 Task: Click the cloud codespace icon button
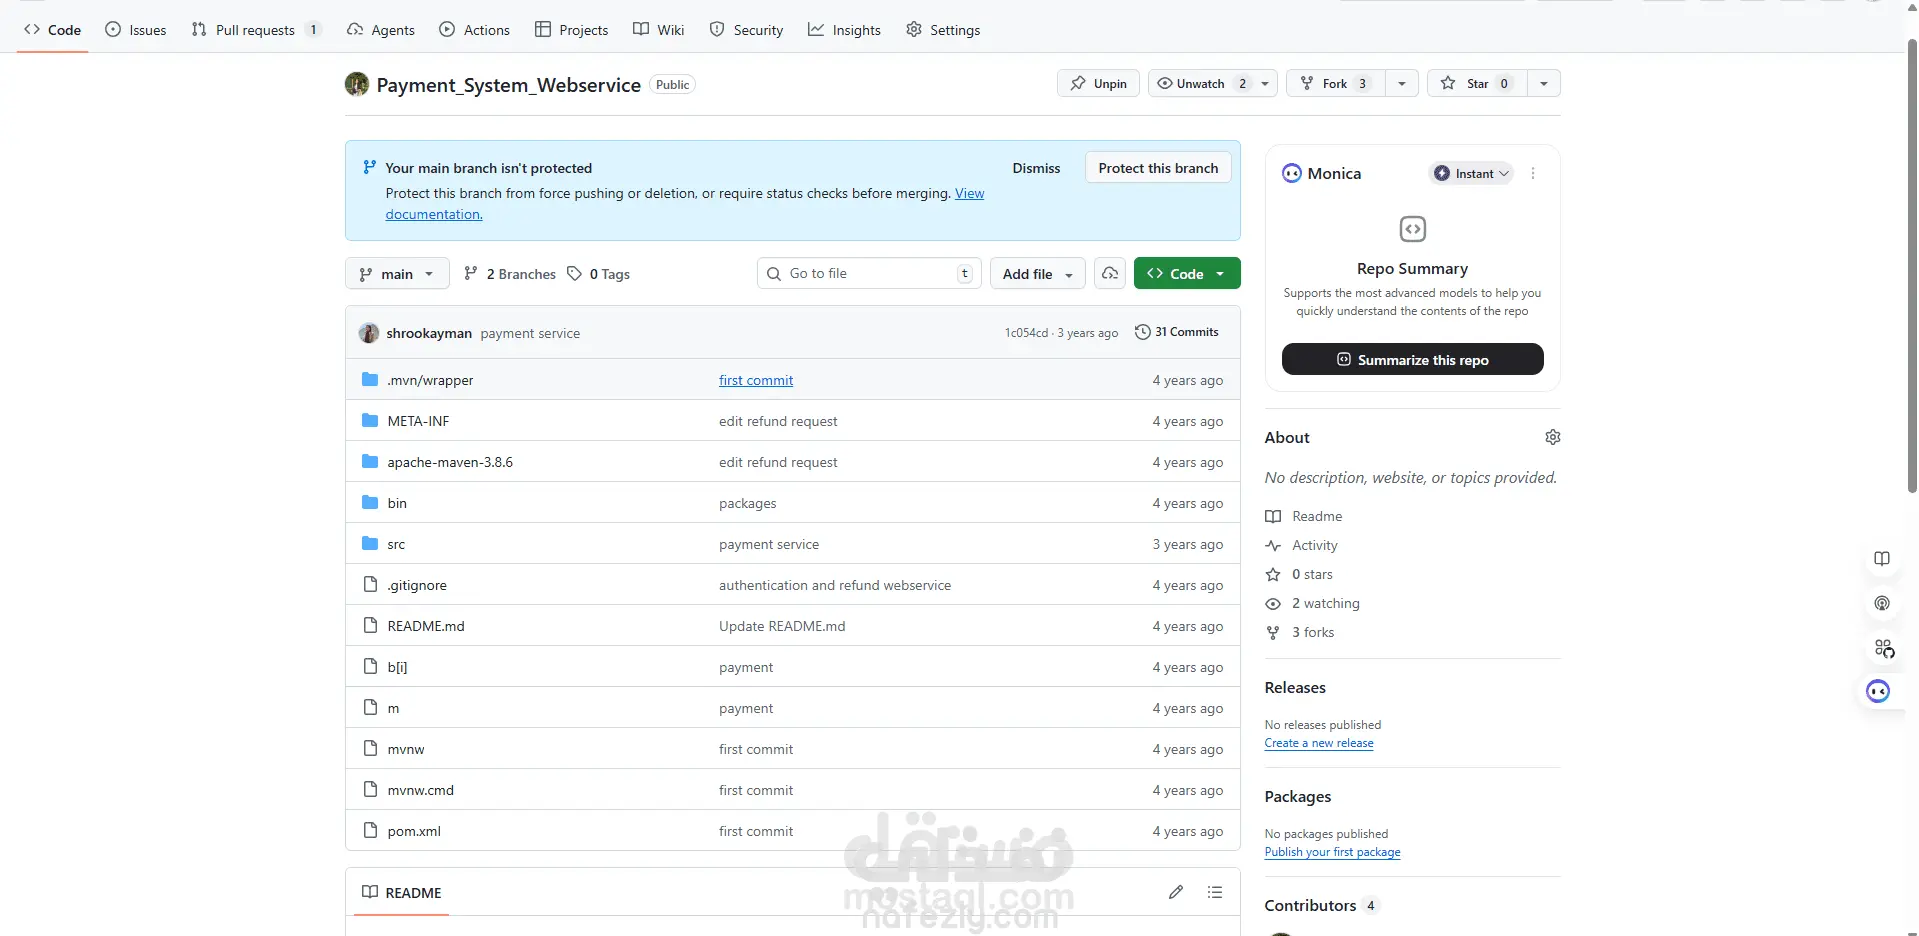coord(1110,274)
